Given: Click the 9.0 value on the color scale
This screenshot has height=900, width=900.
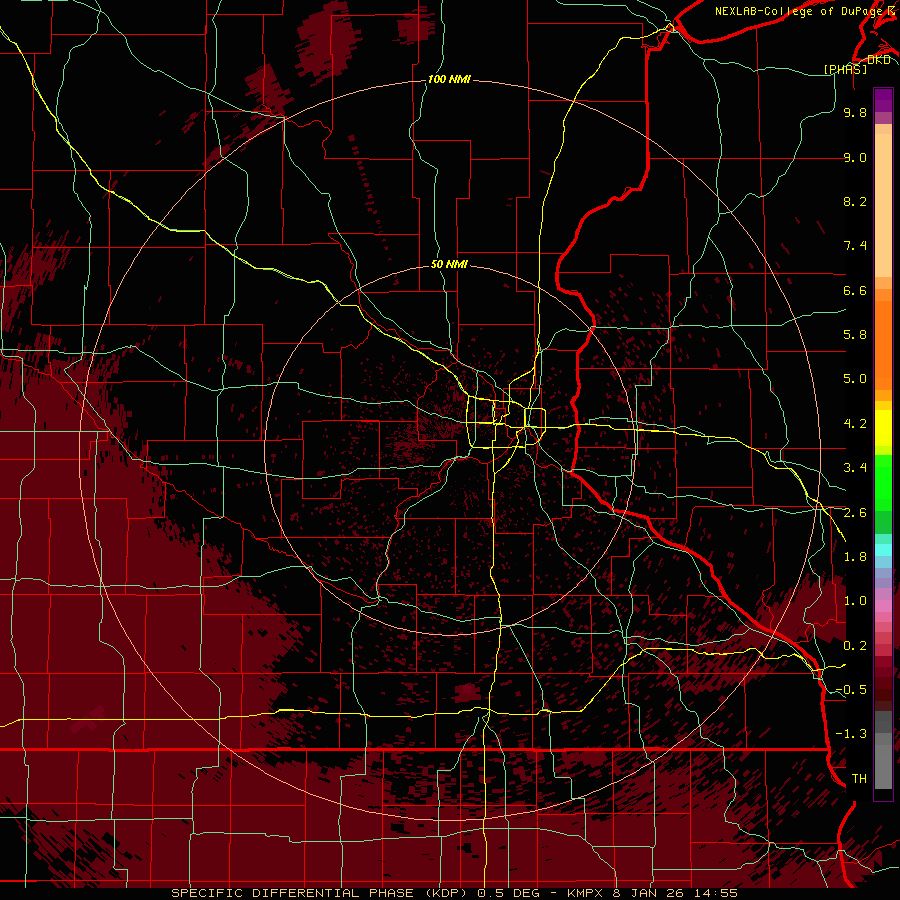Looking at the screenshot, I should click(855, 157).
